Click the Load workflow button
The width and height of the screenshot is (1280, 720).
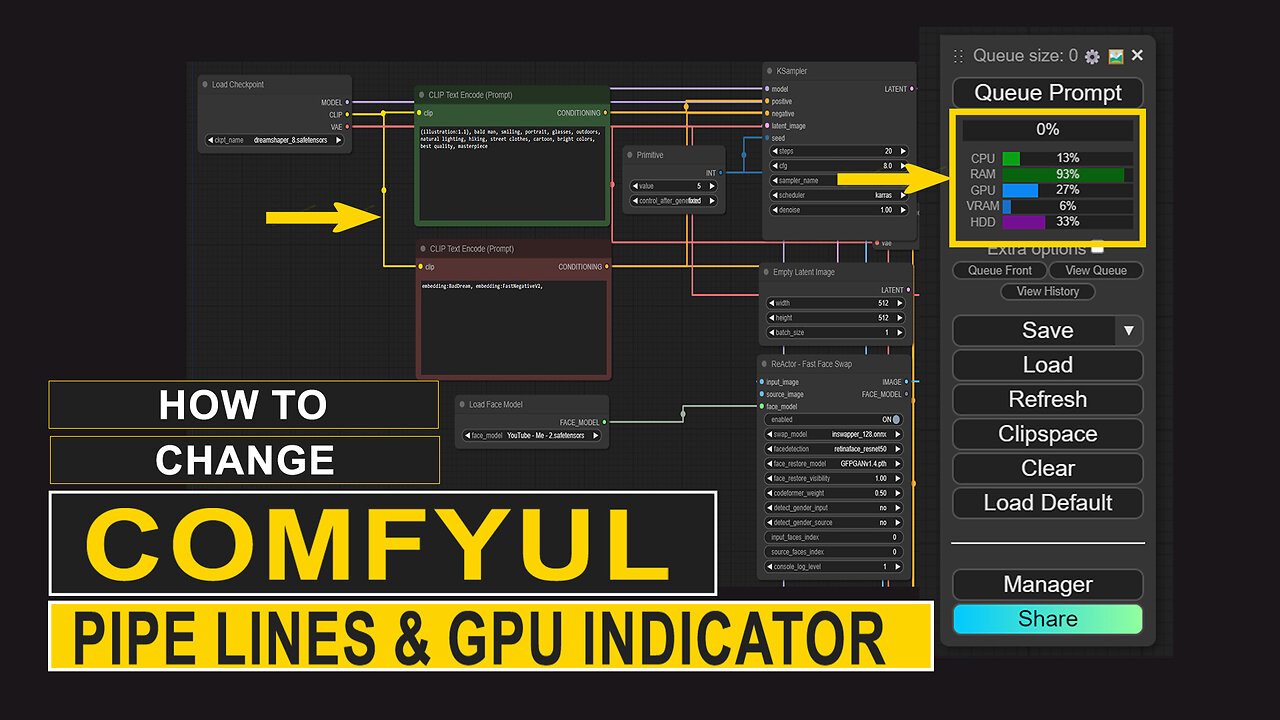point(1048,365)
